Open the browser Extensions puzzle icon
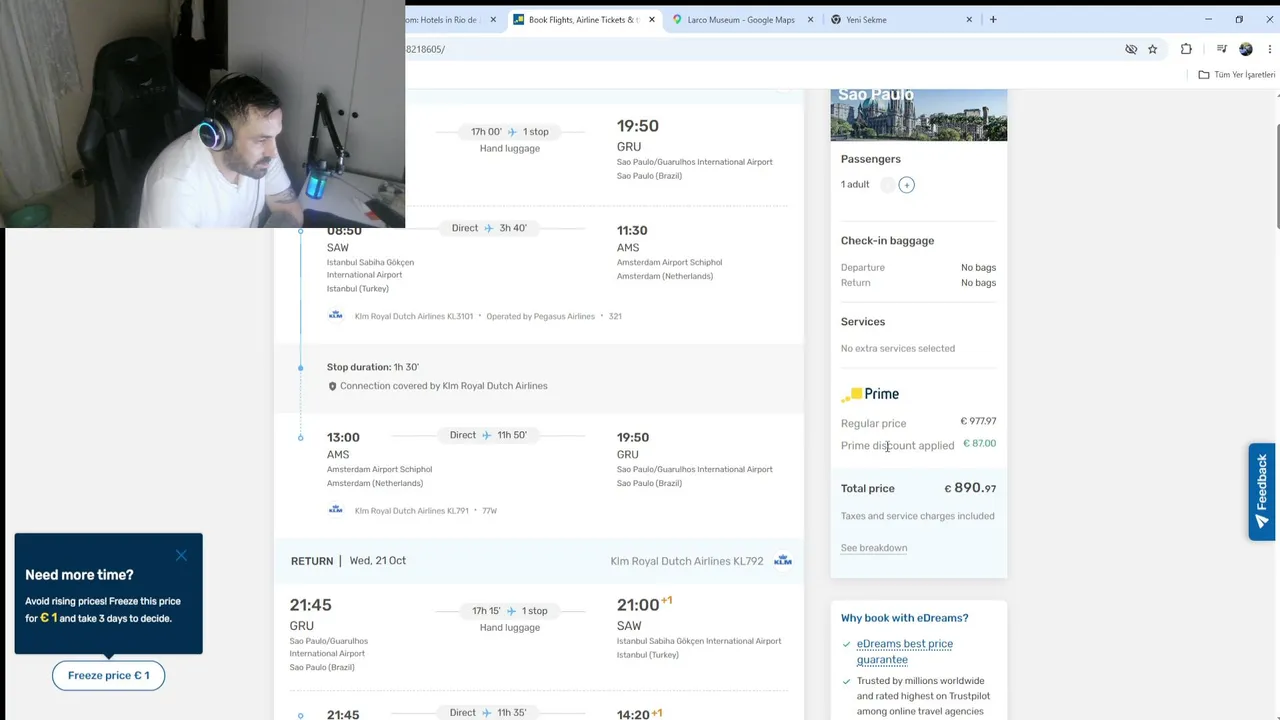 (1186, 49)
